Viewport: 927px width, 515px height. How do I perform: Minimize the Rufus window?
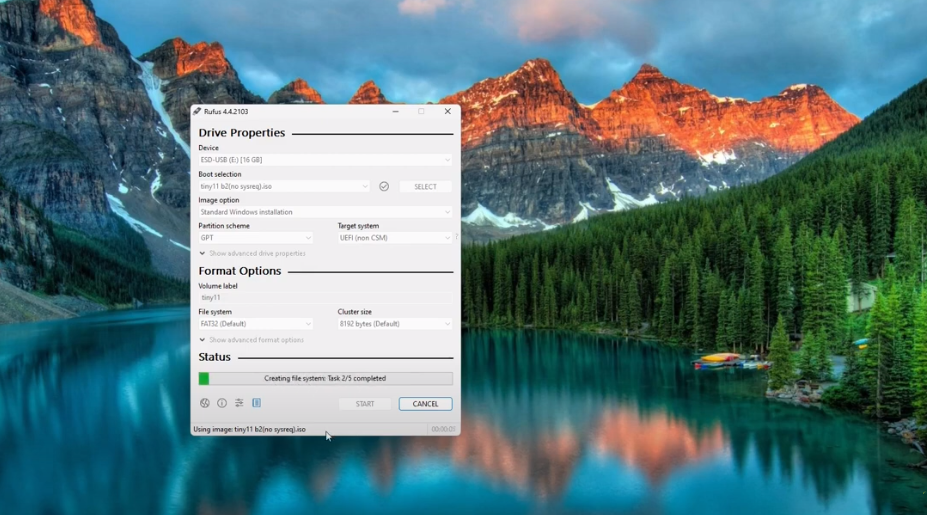[395, 112]
